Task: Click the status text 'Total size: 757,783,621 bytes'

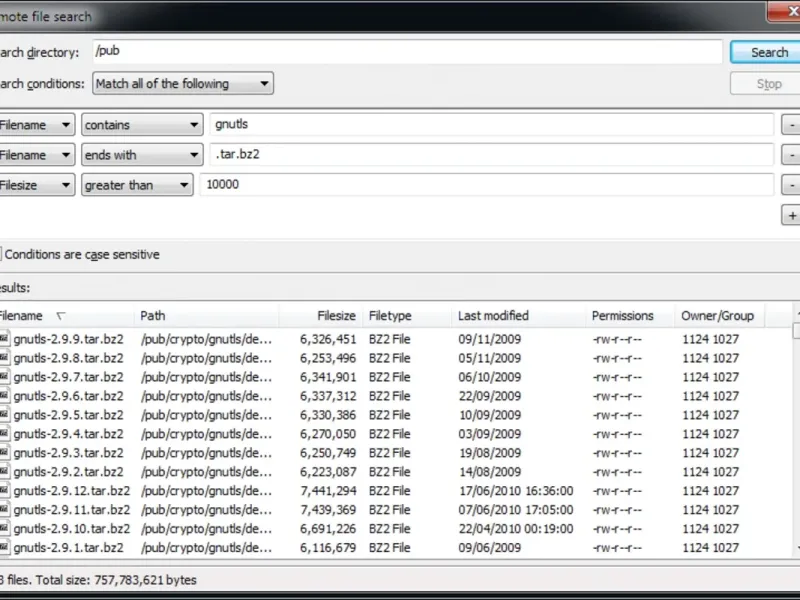Action: [116, 580]
